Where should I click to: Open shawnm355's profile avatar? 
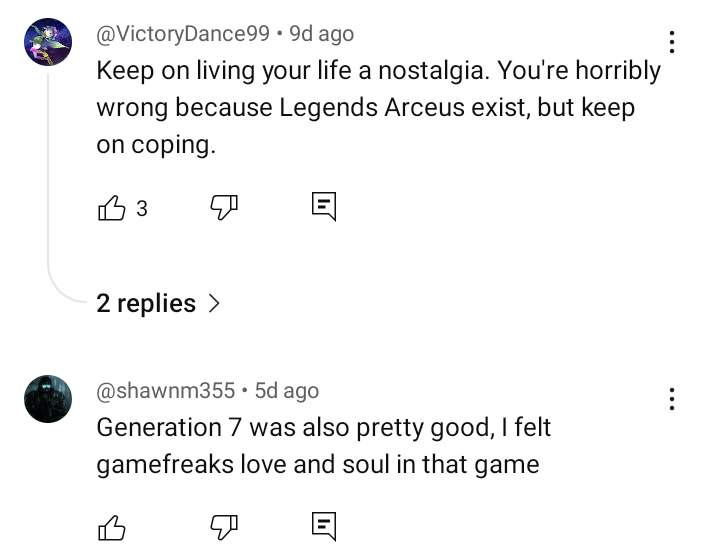(47, 399)
